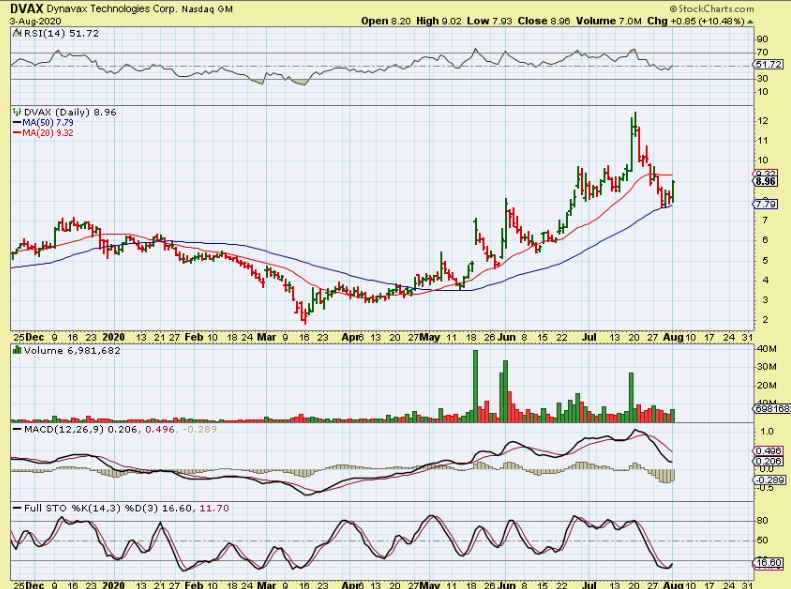Click the Jul label on price date axis

tap(590, 337)
